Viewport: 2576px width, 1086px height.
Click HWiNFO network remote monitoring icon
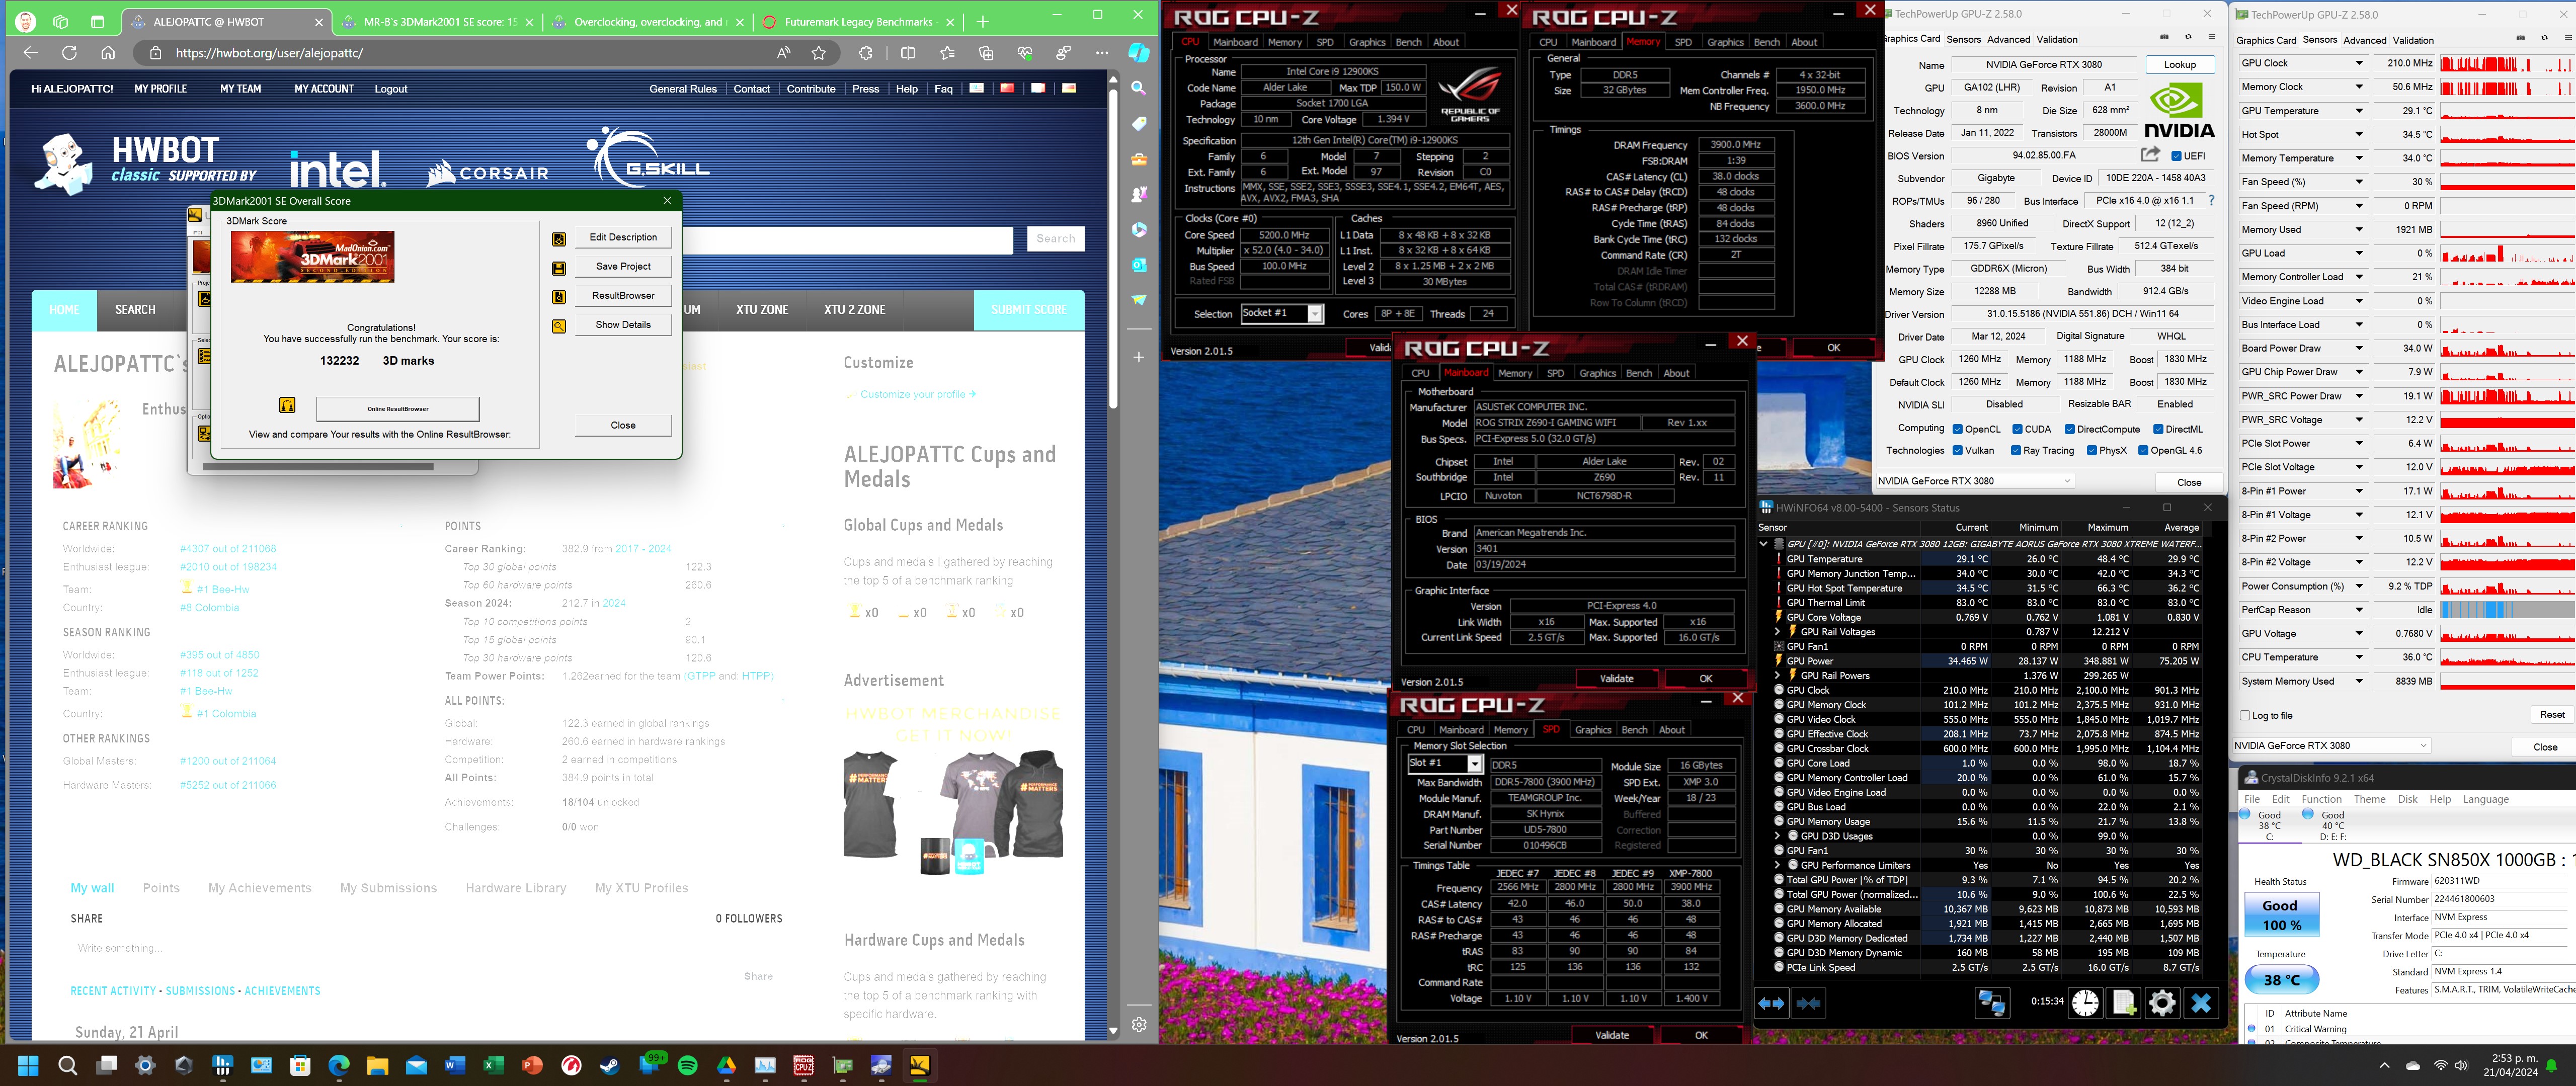(x=1991, y=1002)
